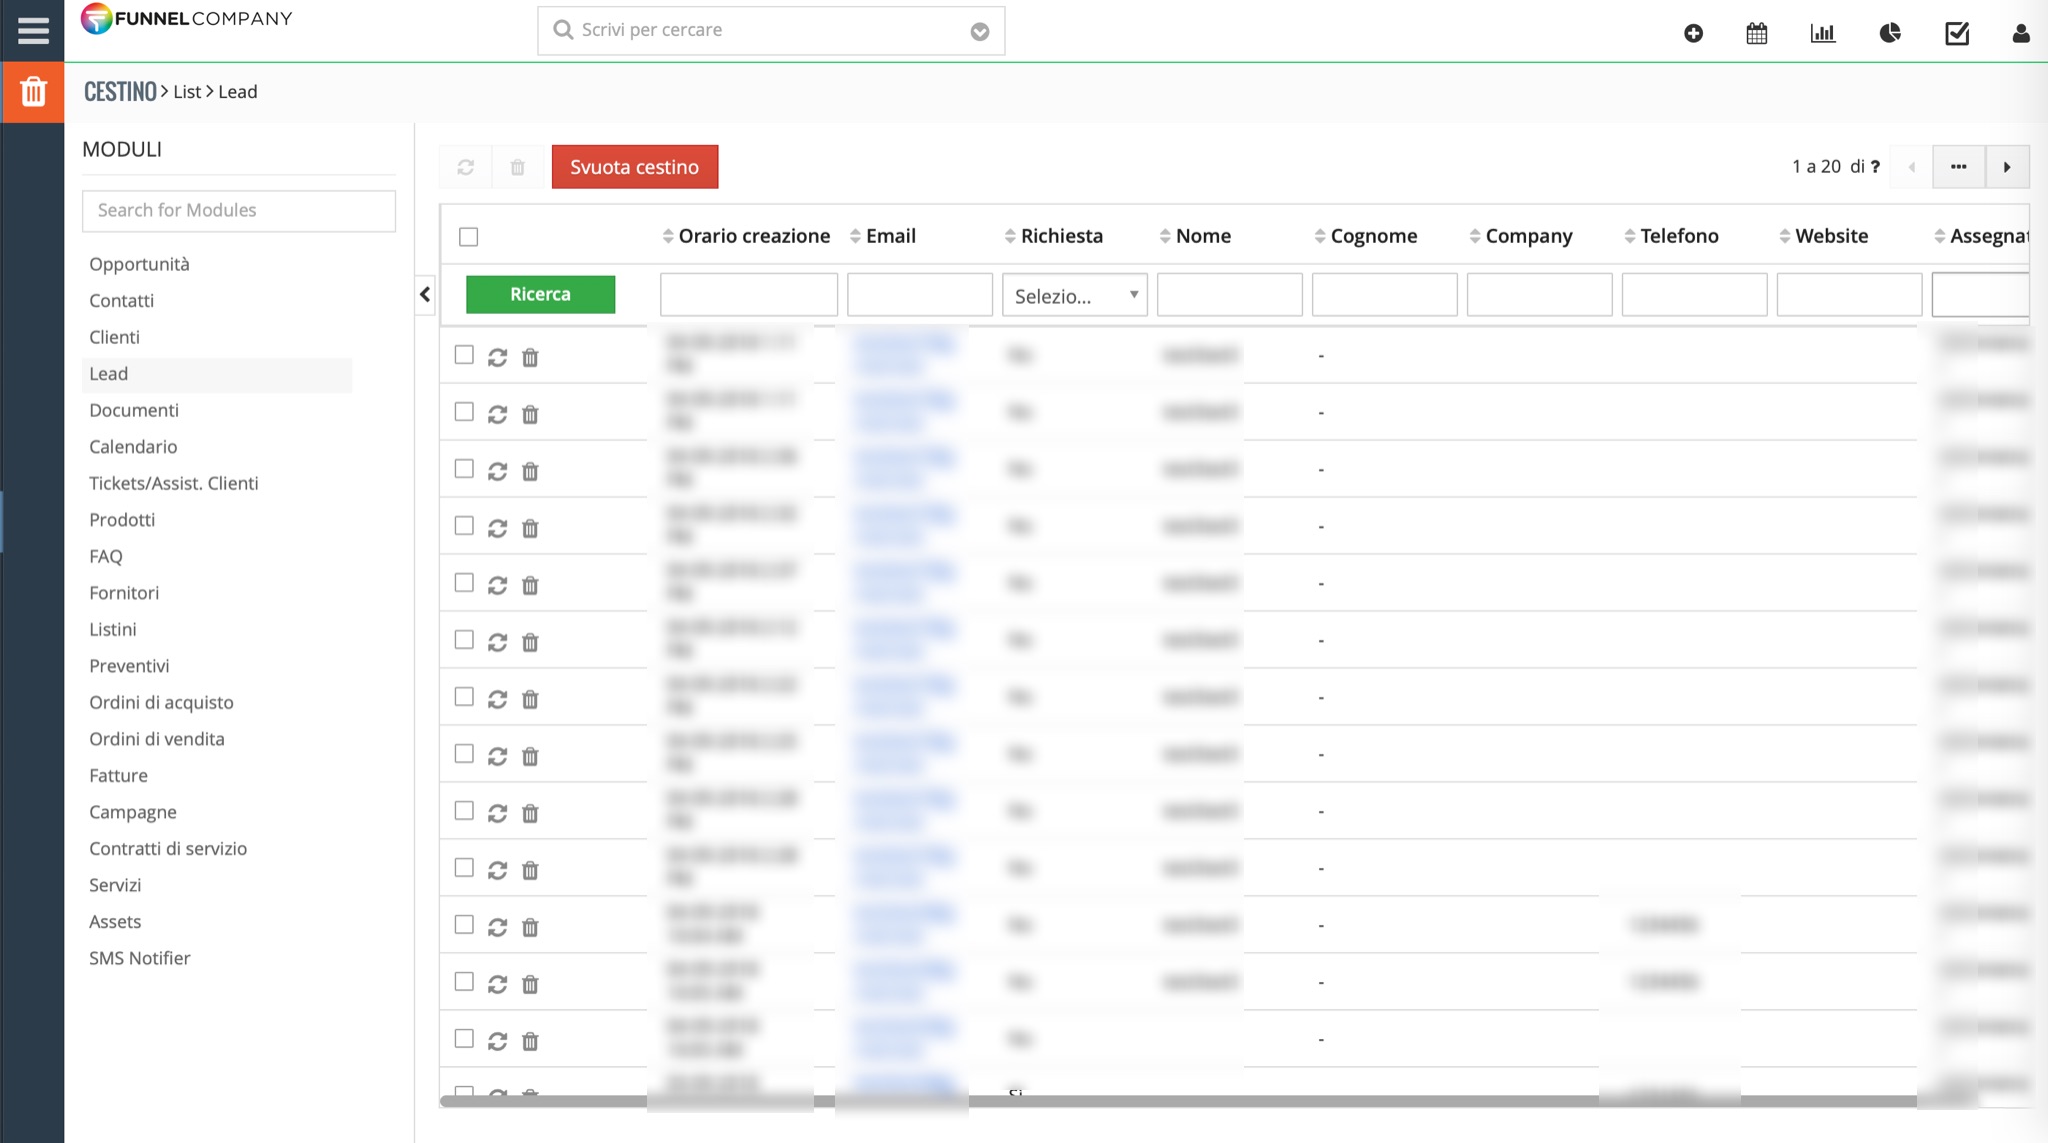Select Documenti module
This screenshot has height=1143, width=2048.
point(134,410)
